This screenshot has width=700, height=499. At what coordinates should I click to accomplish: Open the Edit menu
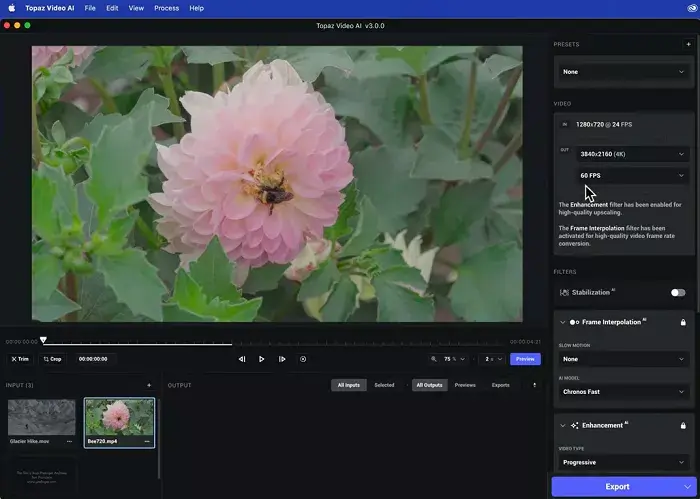coord(112,8)
